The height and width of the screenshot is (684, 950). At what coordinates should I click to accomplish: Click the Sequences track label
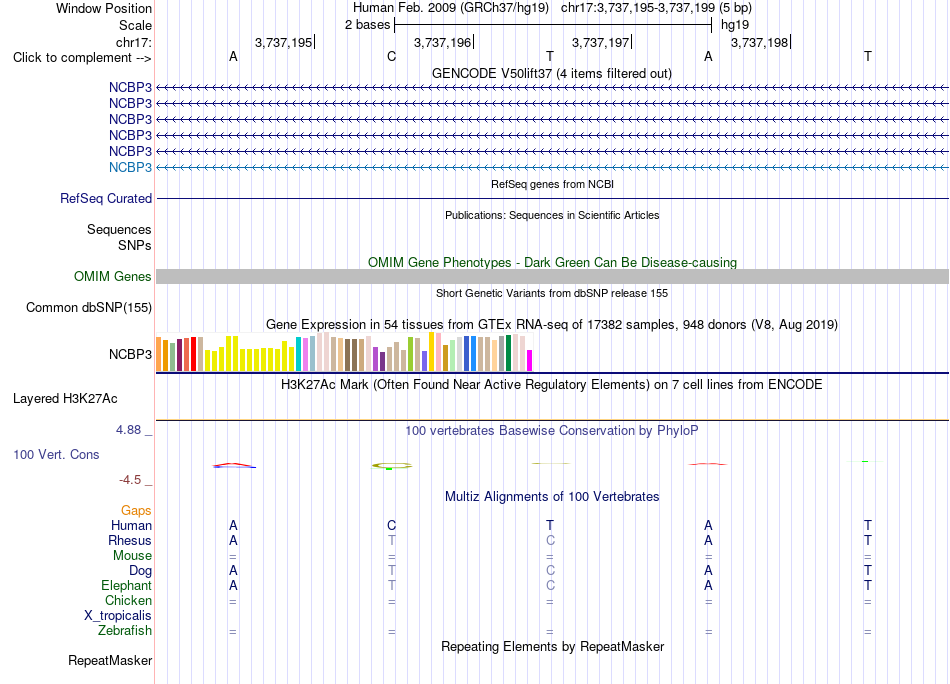point(119,229)
